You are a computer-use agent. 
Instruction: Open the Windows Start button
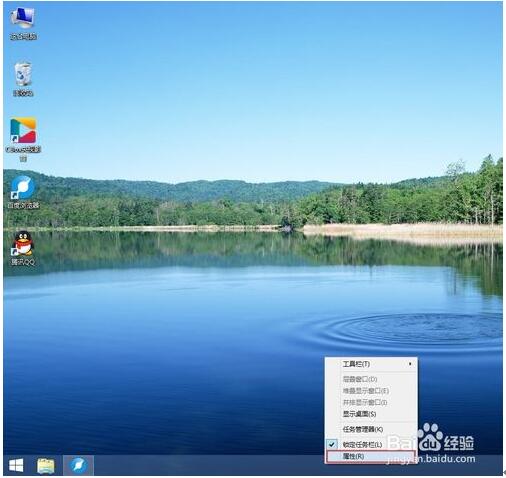tap(16, 465)
